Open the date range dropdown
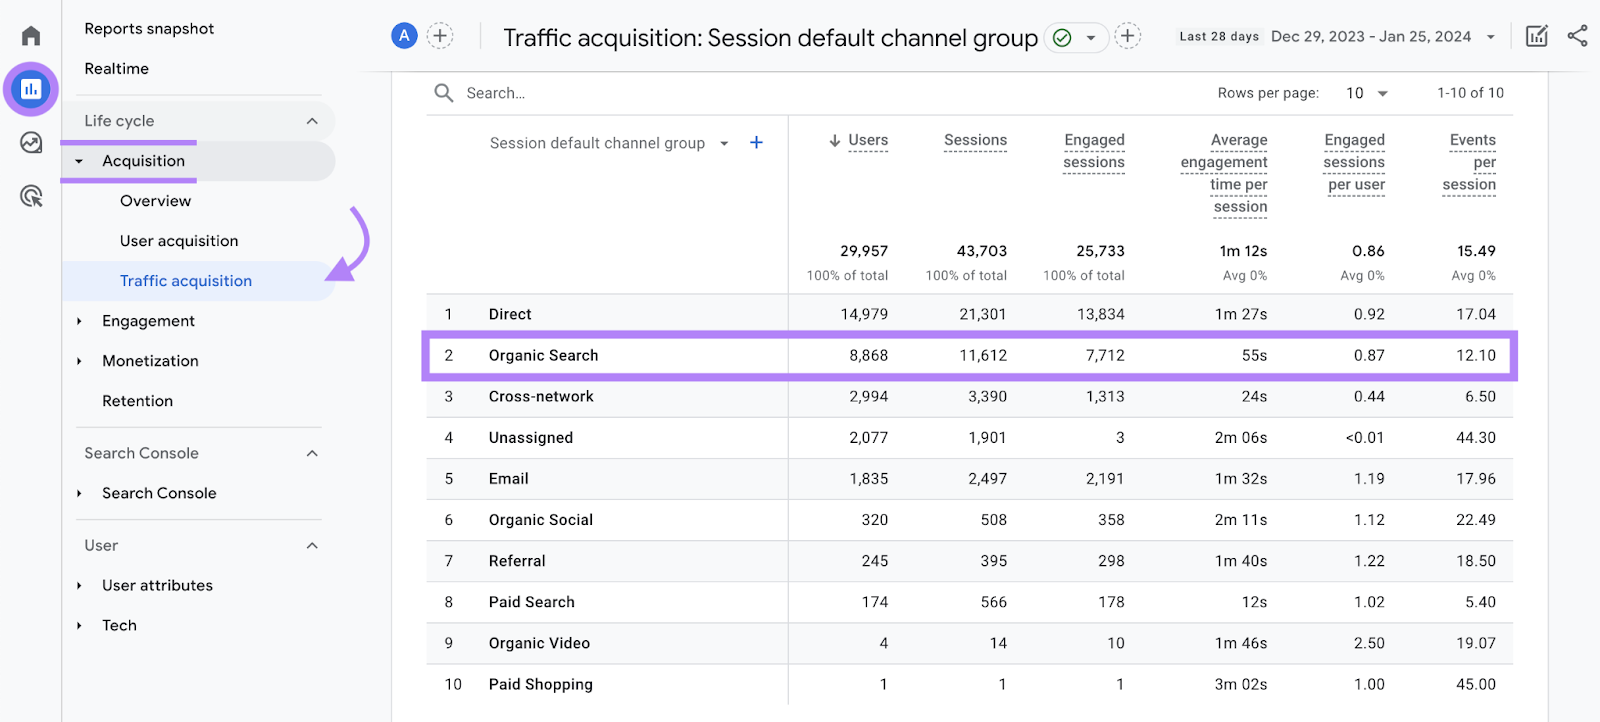Viewport: 1600px width, 722px height. [1490, 37]
